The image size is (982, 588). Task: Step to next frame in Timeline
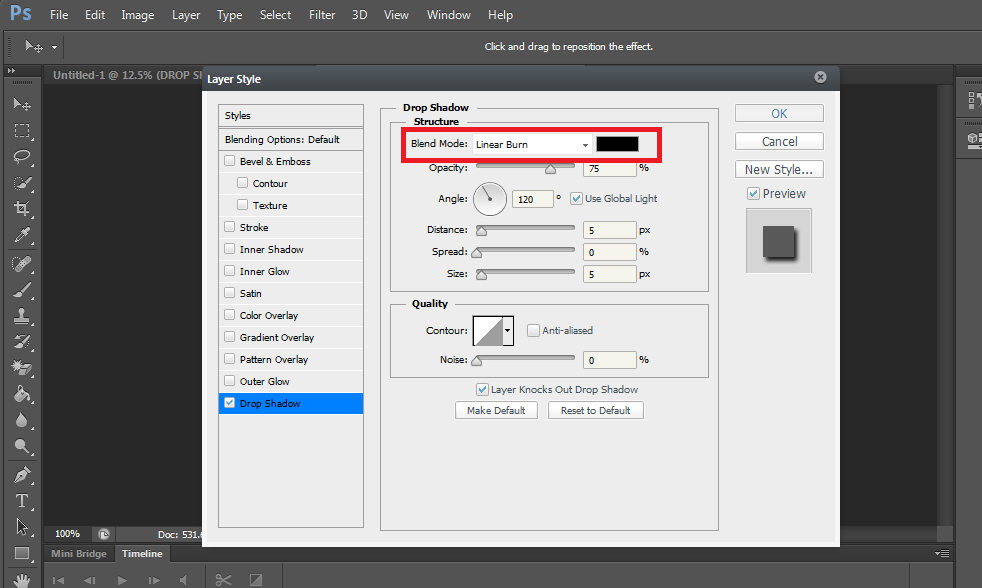point(153,580)
